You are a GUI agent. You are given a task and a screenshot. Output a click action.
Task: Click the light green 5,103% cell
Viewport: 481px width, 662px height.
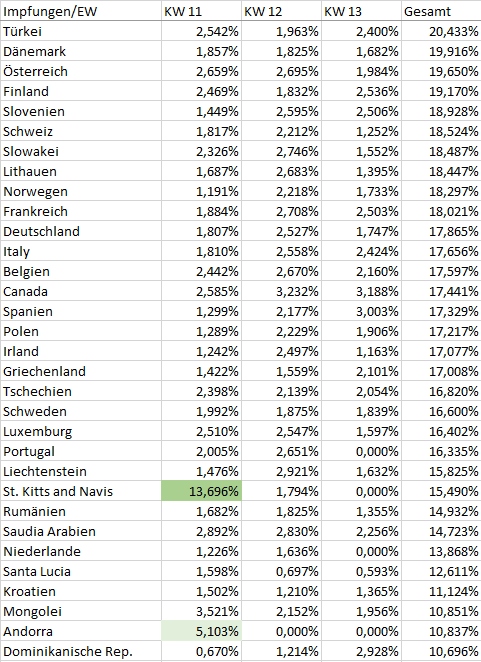click(201, 631)
